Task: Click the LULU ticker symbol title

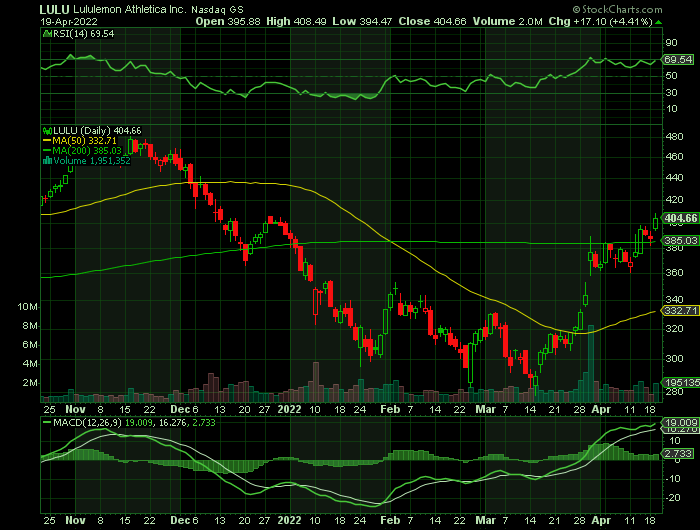Action: (54, 9)
